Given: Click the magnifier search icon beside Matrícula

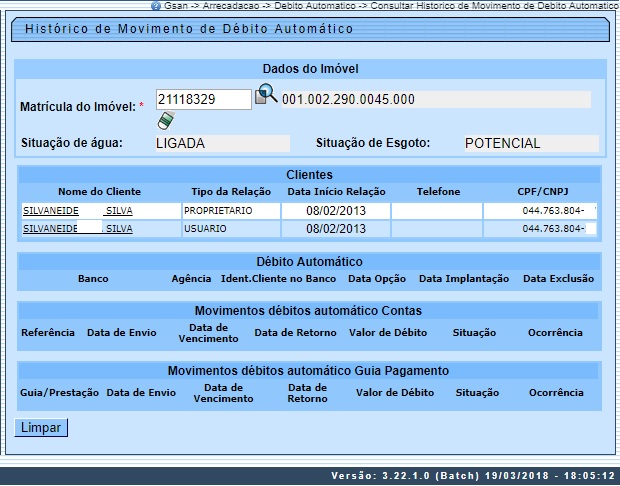Looking at the screenshot, I should pyautogui.click(x=266, y=95).
